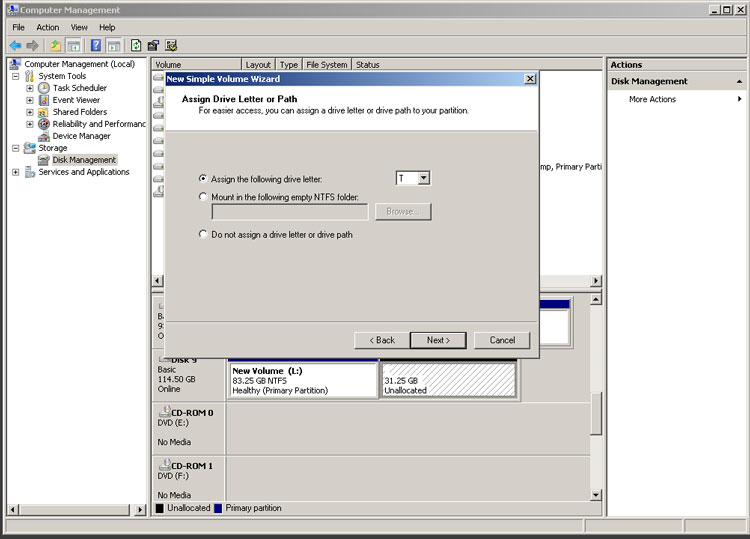Open the Help menu
The height and width of the screenshot is (539, 750).
coord(107,27)
